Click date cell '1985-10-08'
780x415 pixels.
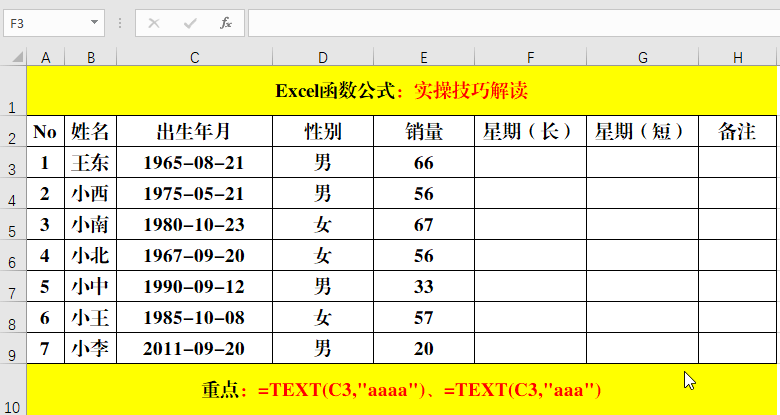point(195,317)
